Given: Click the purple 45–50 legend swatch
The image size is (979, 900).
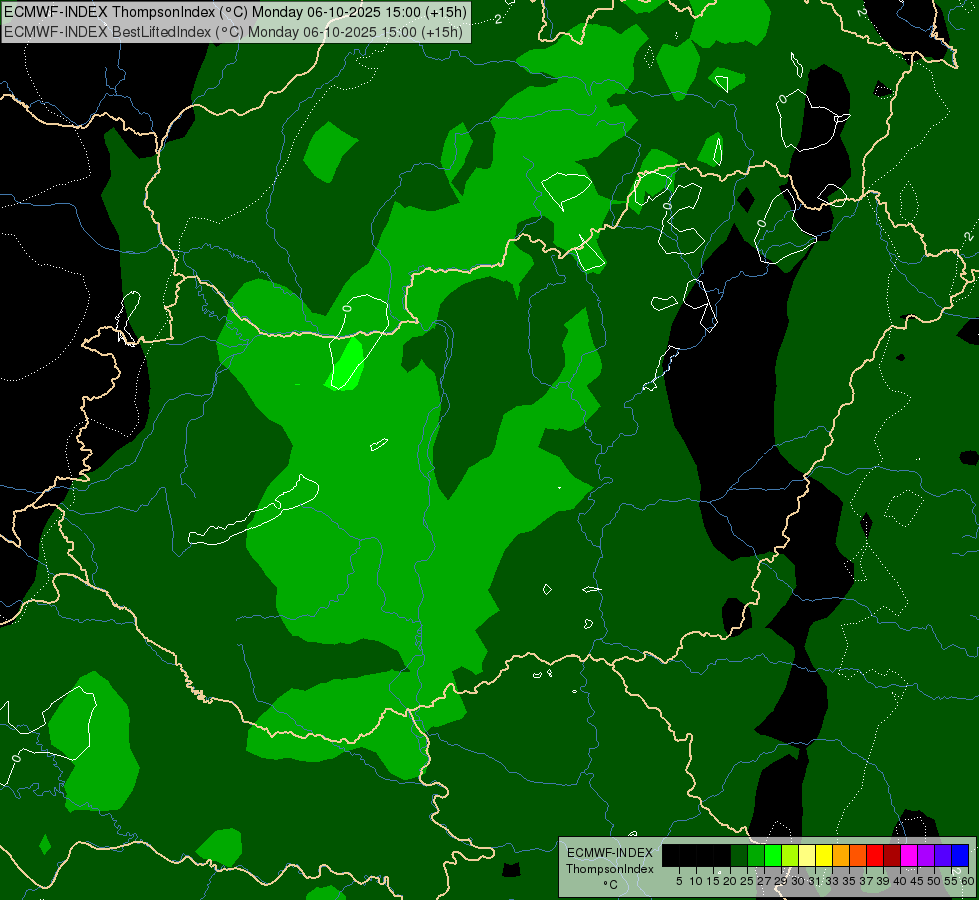Looking at the screenshot, I should pos(926,856).
